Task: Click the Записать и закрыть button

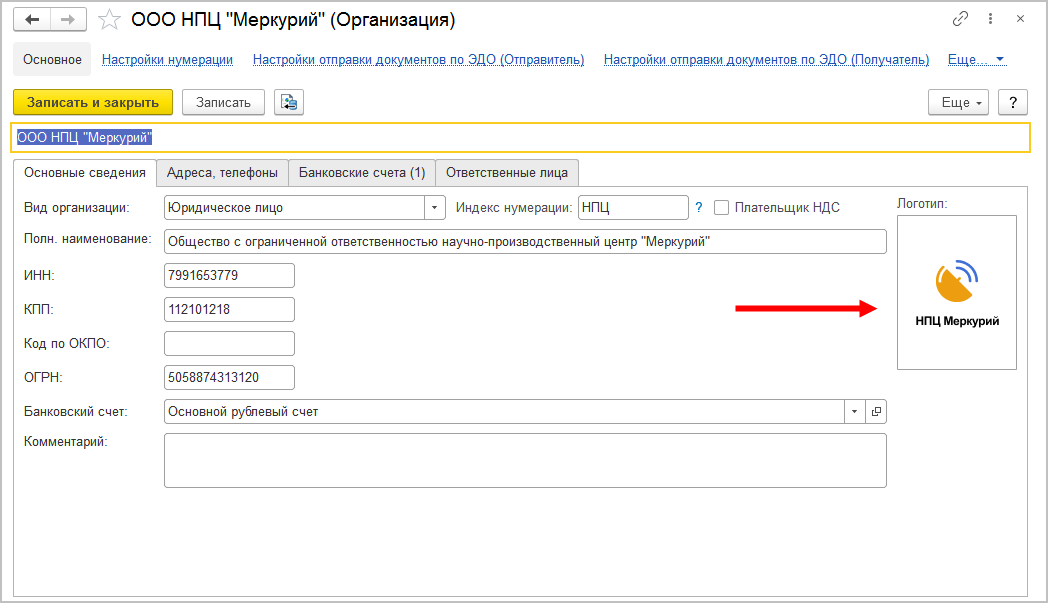Action: click(93, 102)
